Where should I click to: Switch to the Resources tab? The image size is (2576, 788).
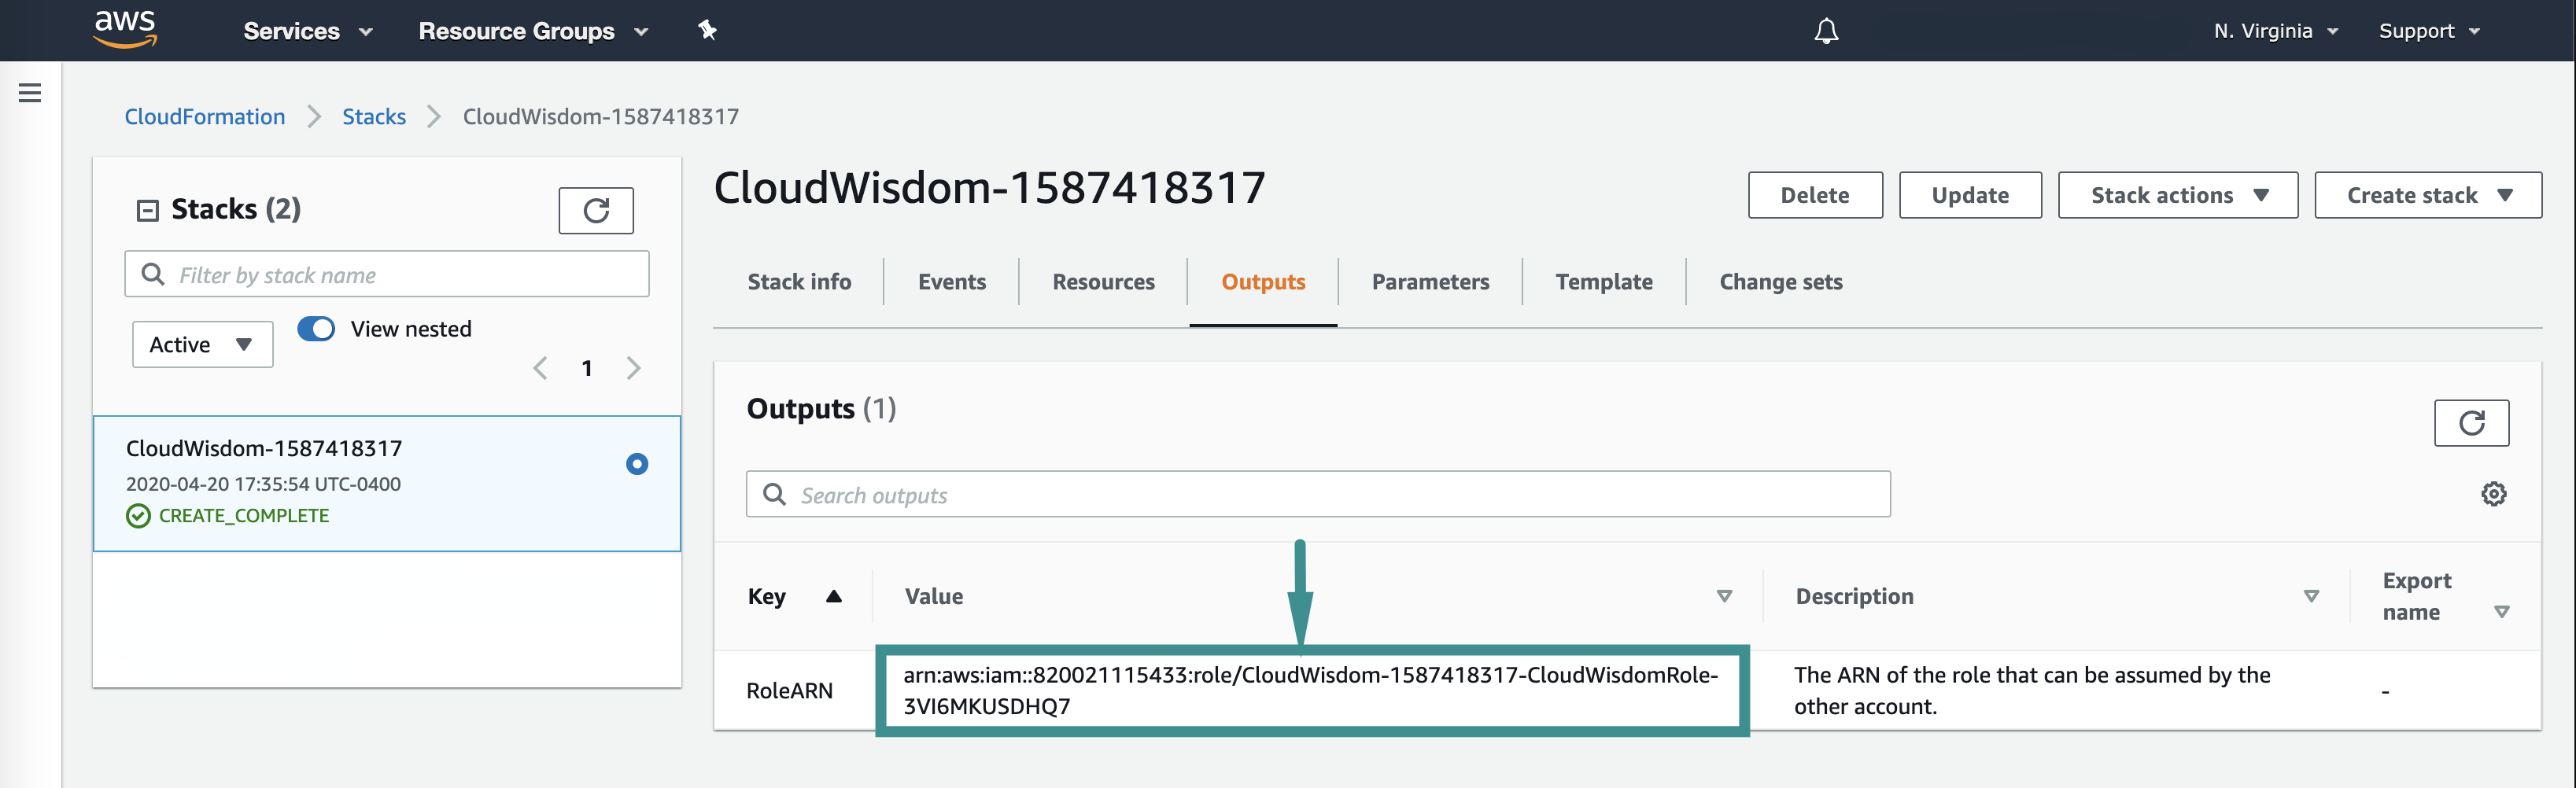pos(1103,282)
